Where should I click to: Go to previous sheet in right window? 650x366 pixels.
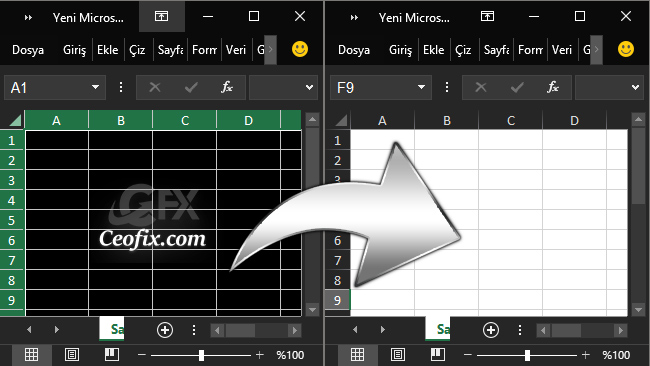pyautogui.click(x=355, y=330)
